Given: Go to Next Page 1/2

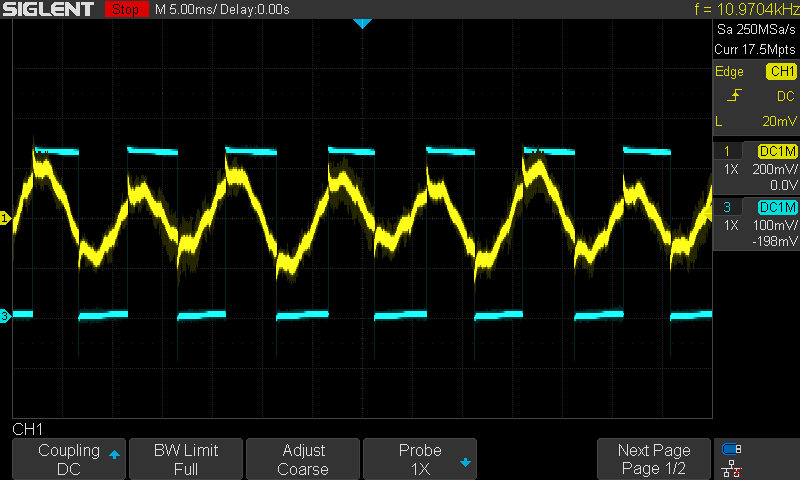Looking at the screenshot, I should (654, 459).
